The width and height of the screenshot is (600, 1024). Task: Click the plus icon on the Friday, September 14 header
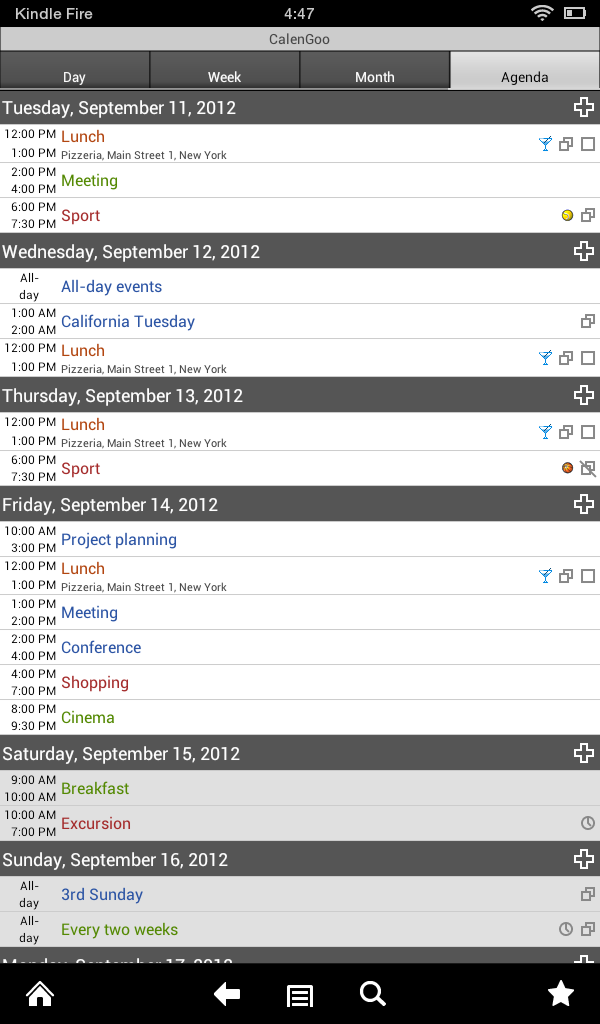[584, 504]
